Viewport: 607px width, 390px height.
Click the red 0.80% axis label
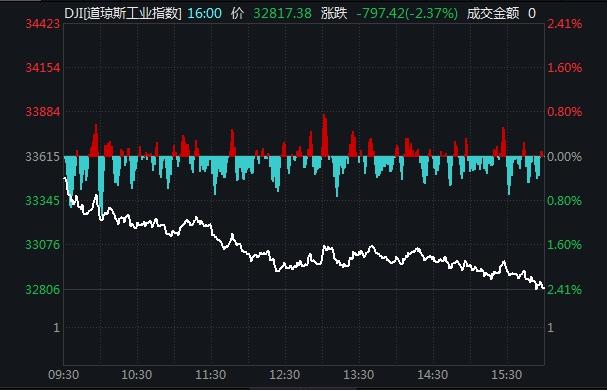564,112
